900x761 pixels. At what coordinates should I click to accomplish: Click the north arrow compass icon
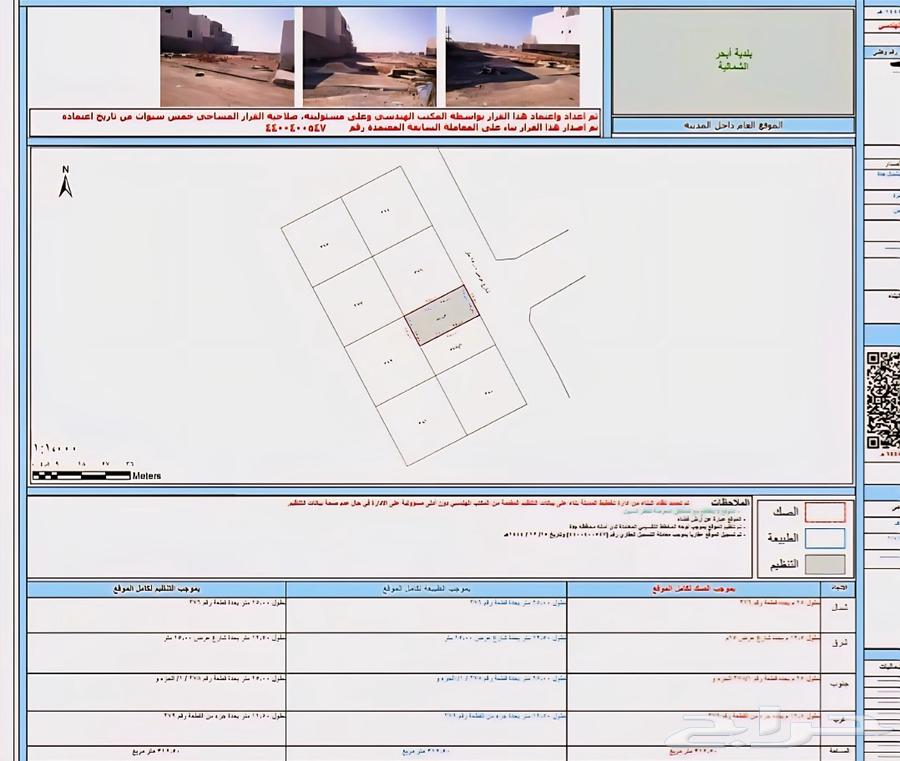click(65, 182)
